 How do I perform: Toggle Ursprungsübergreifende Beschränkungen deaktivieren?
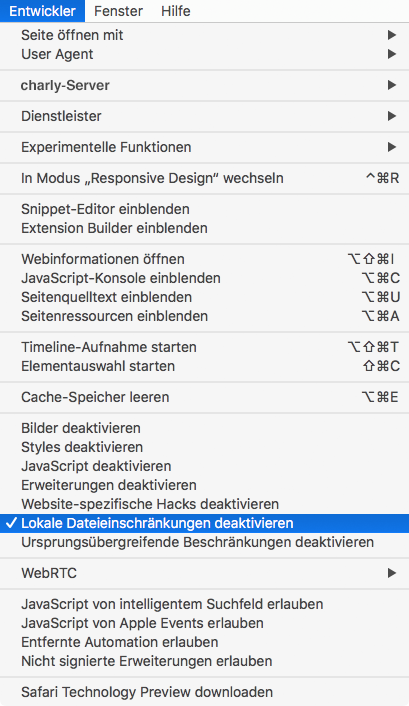204,542
